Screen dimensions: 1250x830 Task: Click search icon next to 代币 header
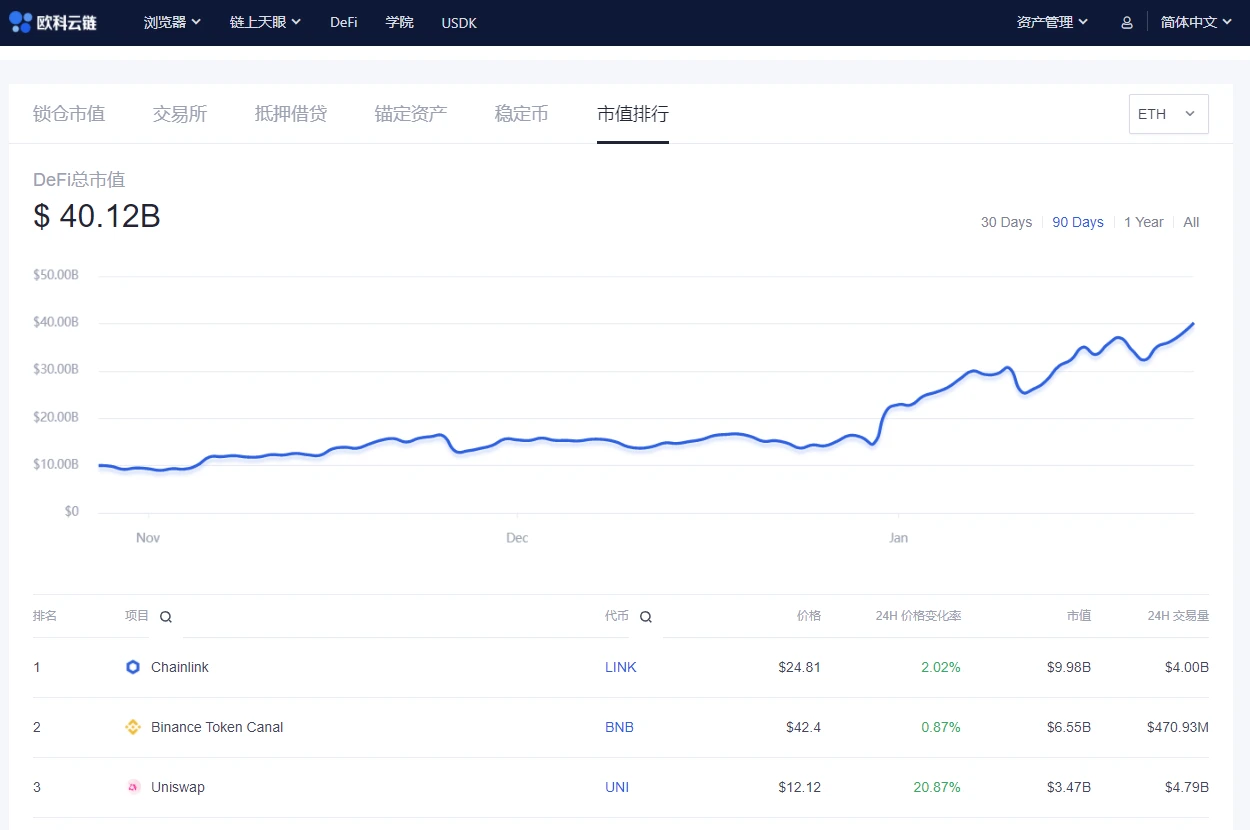[x=646, y=617]
